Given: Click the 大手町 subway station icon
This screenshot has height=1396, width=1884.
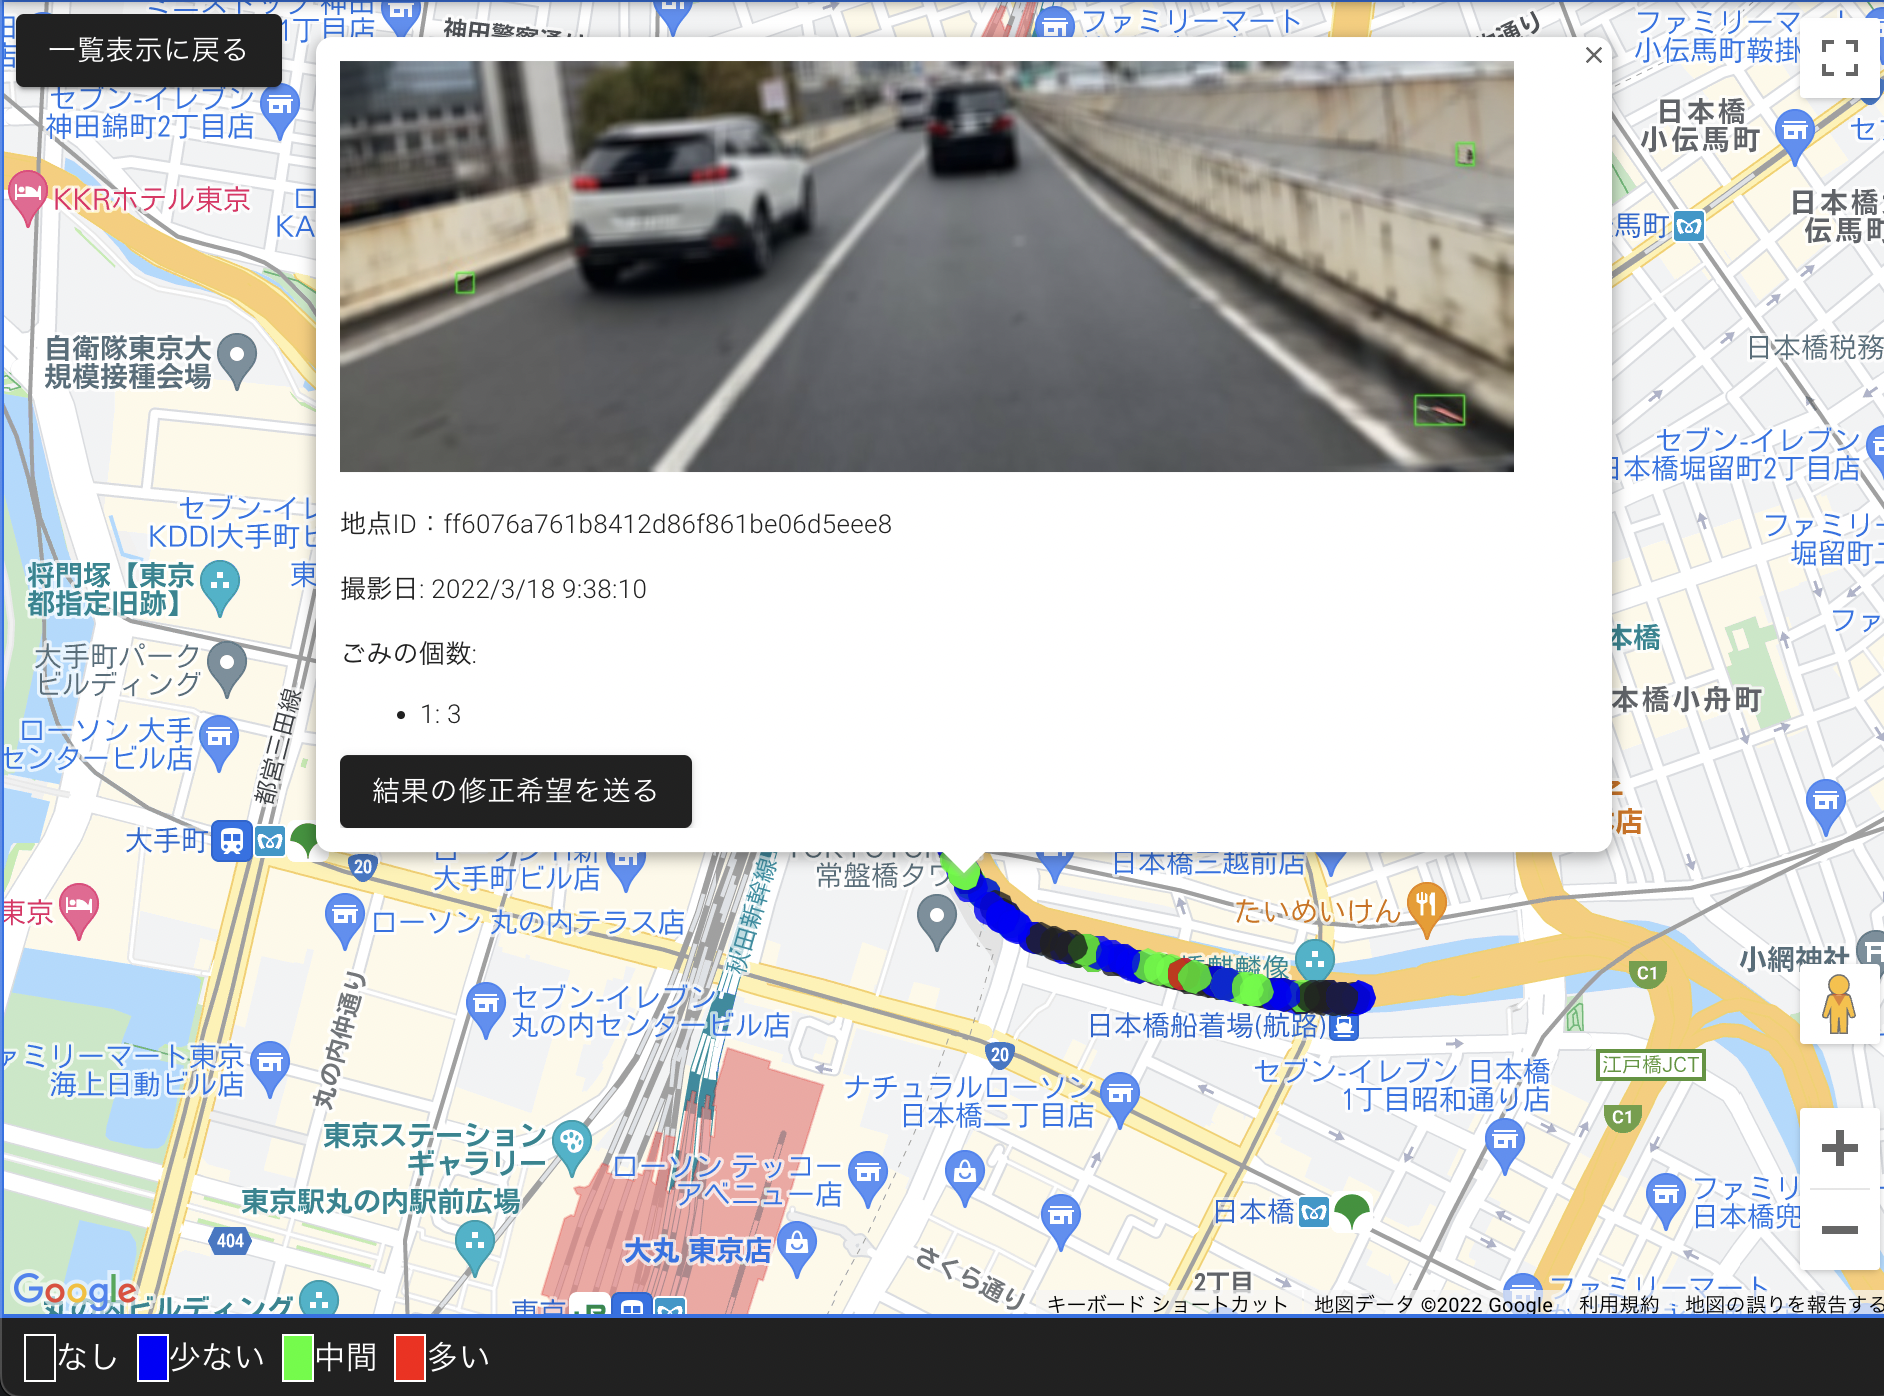Looking at the screenshot, I should (x=232, y=841).
